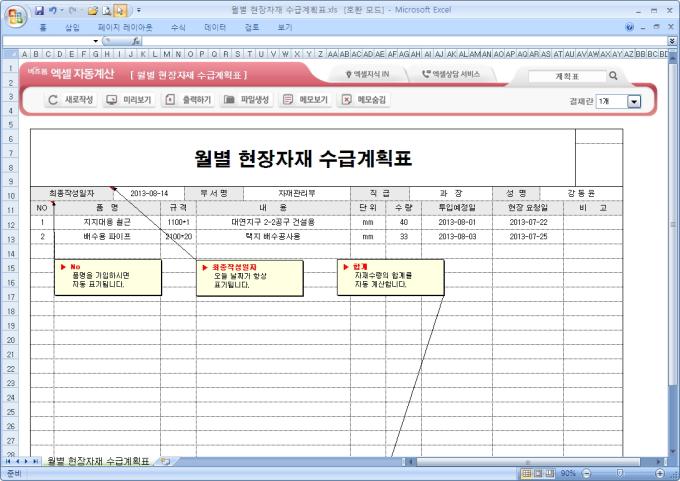680x481 pixels.
Task: Click the Open folder icon in quick access toolbar
Action: point(92,10)
